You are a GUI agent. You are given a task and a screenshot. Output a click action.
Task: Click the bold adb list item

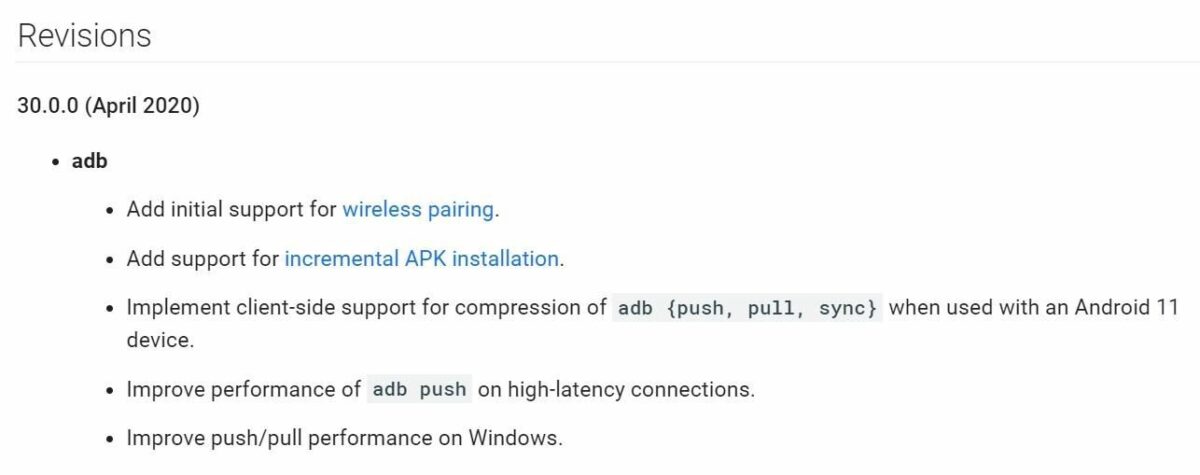click(89, 161)
